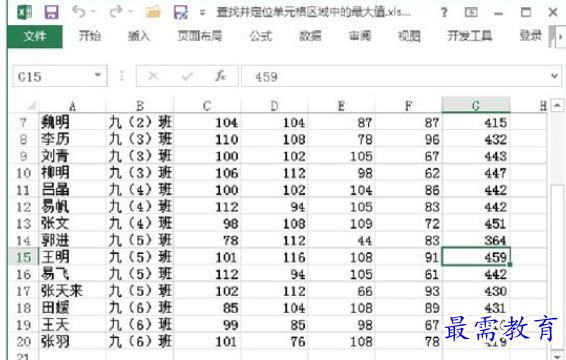The image size is (566, 360).
Task: Click the 登录 sign-in link
Action: (x=531, y=35)
